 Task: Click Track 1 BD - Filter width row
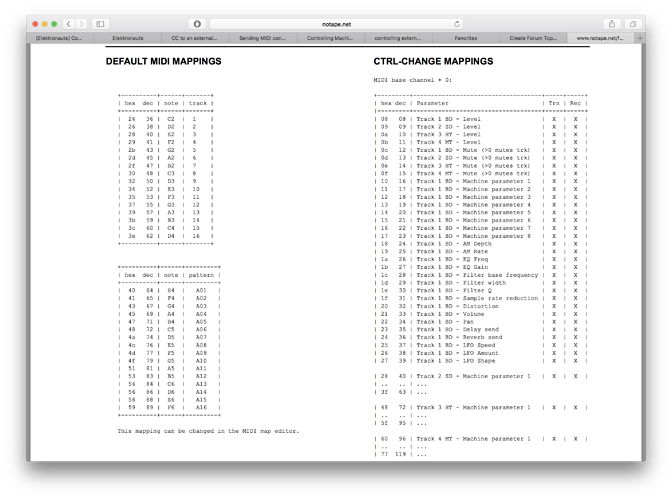481,283
